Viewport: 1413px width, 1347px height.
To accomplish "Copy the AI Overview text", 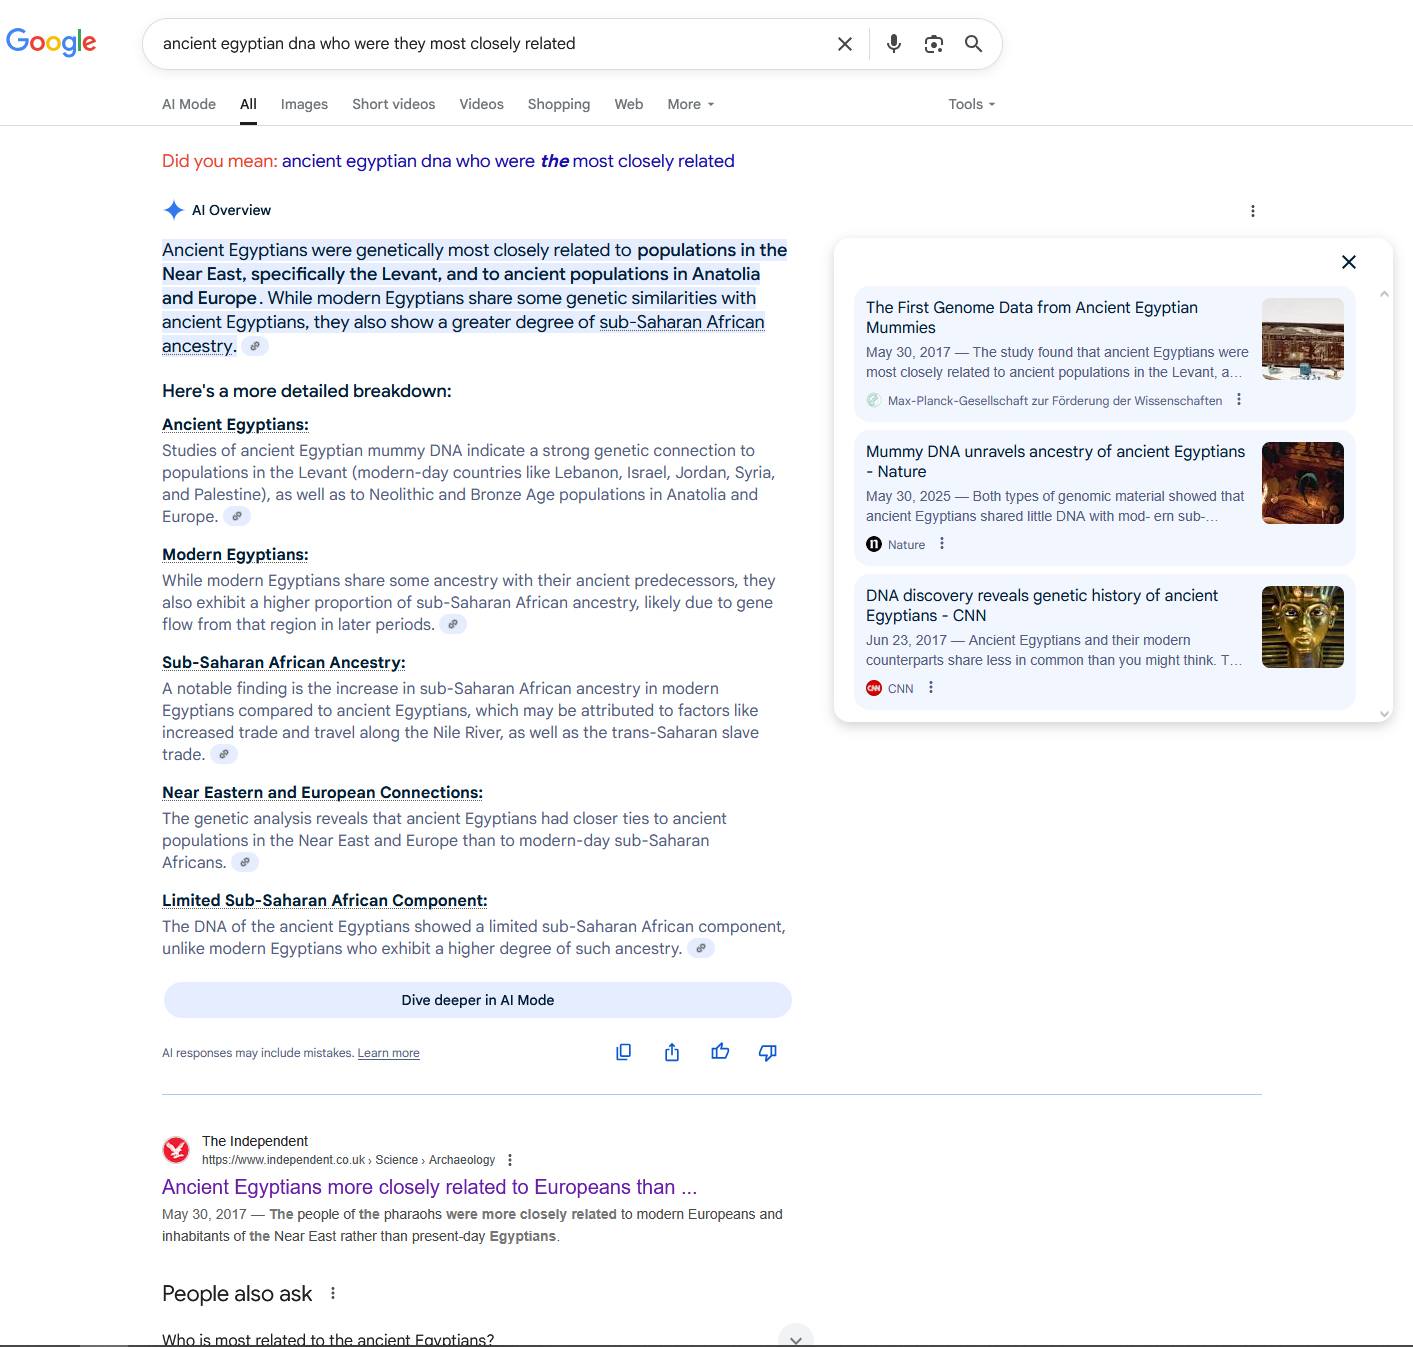I will click(623, 1052).
